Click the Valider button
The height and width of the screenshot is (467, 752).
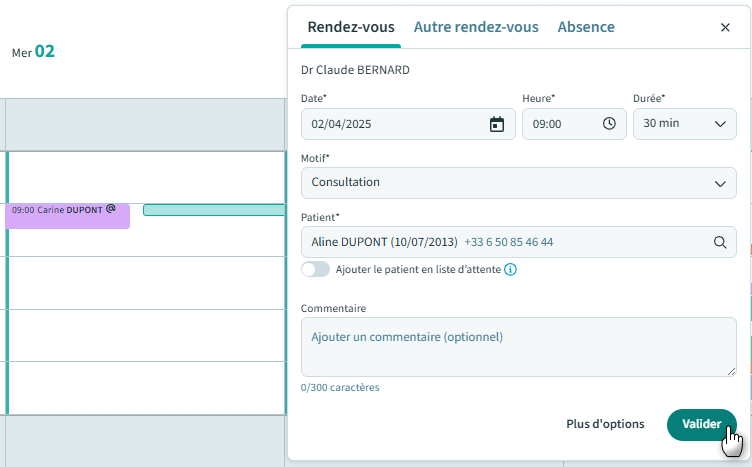tap(701, 424)
